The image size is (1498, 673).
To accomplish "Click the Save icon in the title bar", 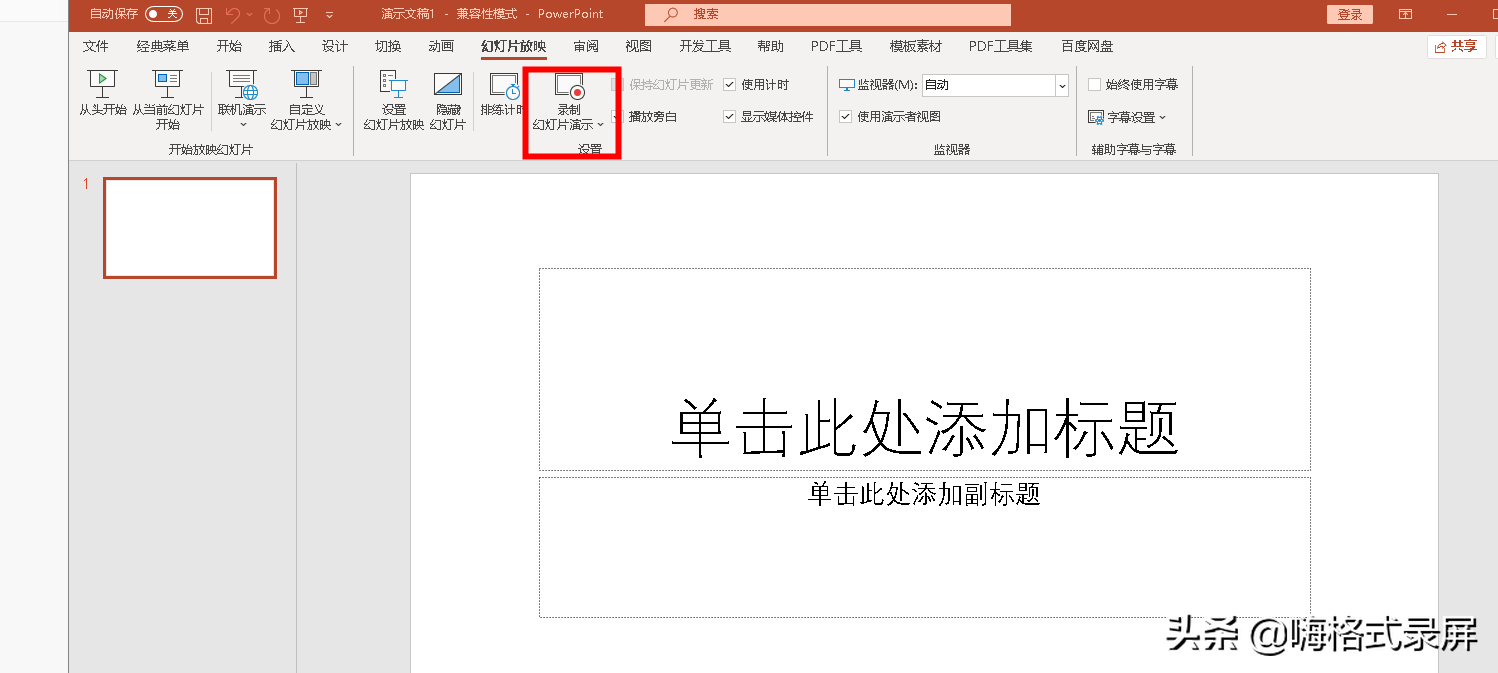I will pos(204,15).
